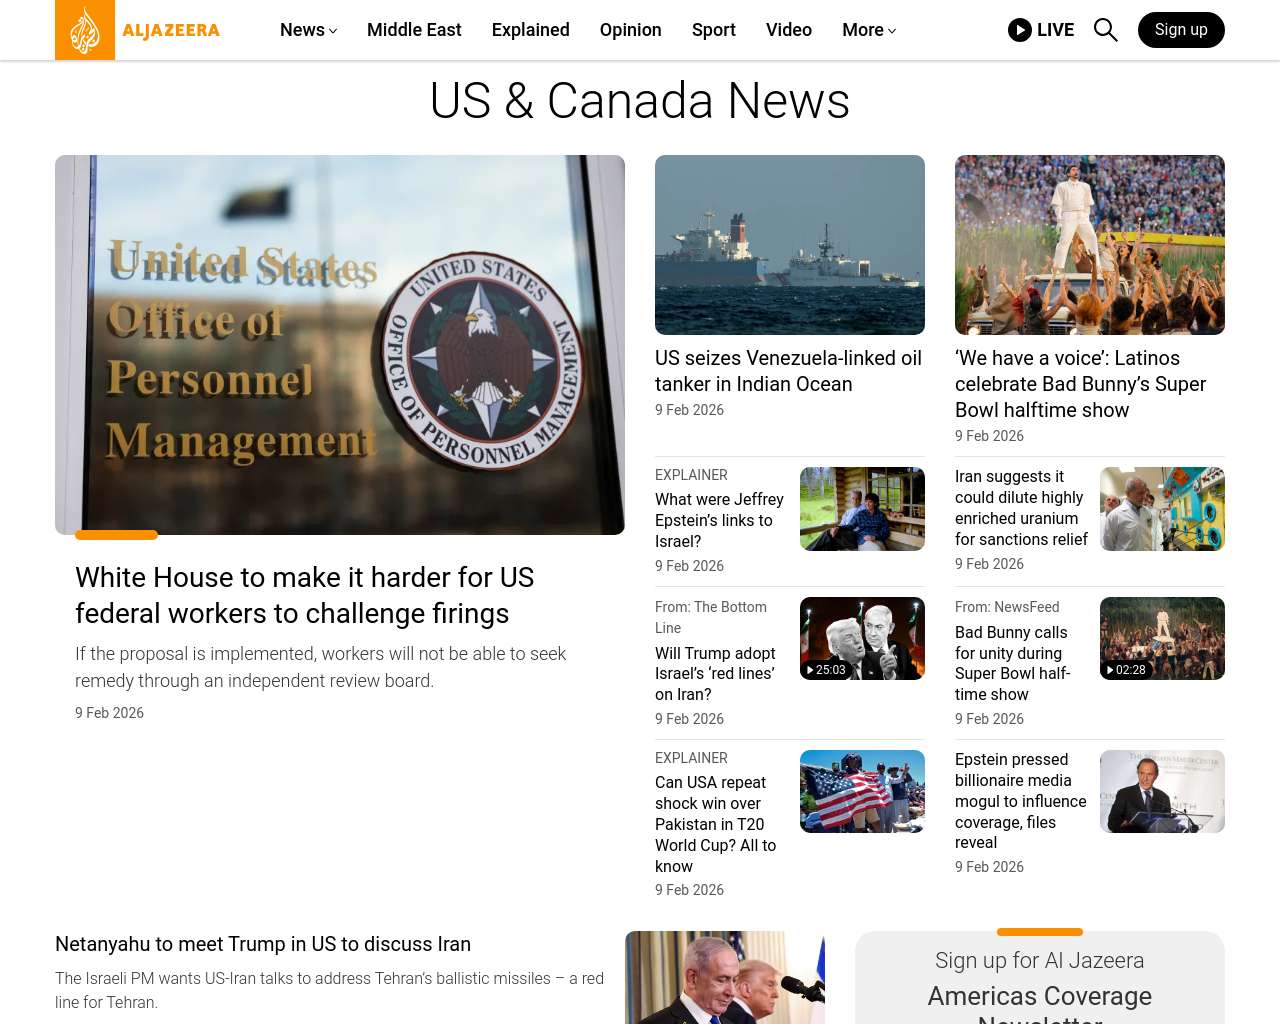
Task: Click the USA flag cricket thumbnail
Action: pos(861,791)
